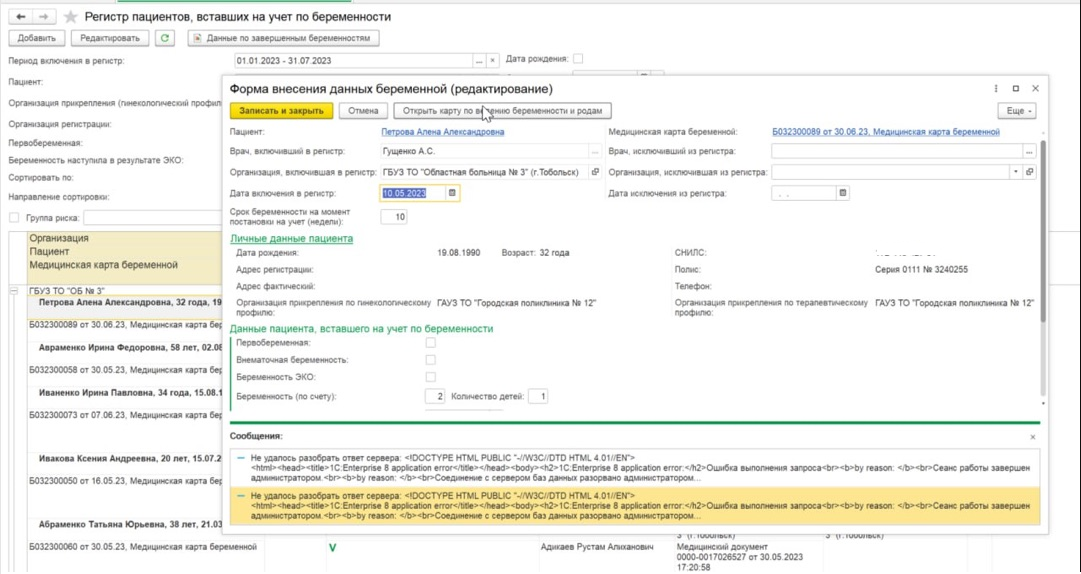Image resolution: width=1081 pixels, height=574 pixels.
Task: Toggle the Первобеременная checkbox in form
Action: click(x=431, y=342)
